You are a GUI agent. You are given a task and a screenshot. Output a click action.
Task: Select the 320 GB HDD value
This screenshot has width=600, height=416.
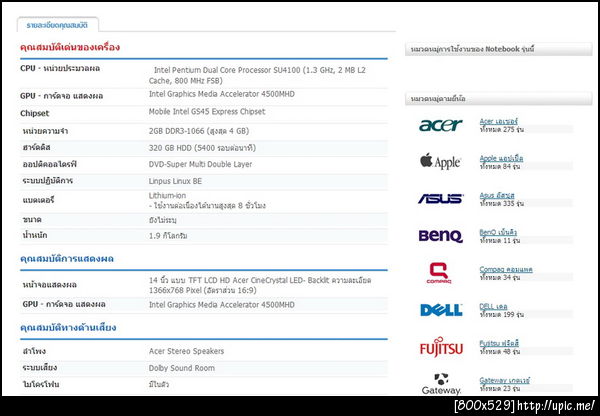click(x=202, y=148)
